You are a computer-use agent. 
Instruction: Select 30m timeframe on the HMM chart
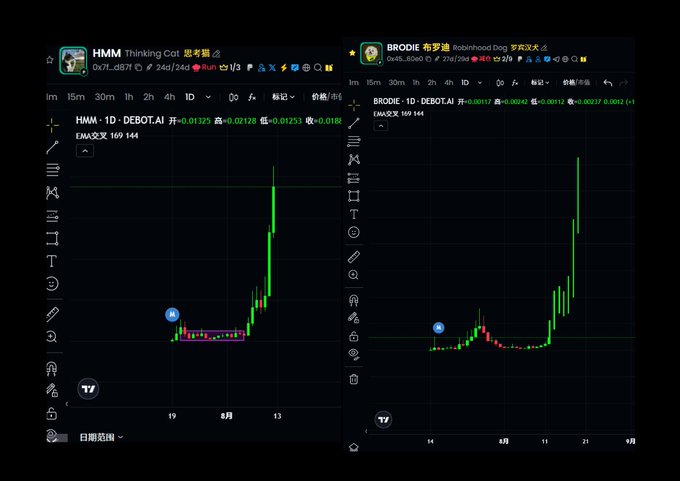pyautogui.click(x=105, y=97)
